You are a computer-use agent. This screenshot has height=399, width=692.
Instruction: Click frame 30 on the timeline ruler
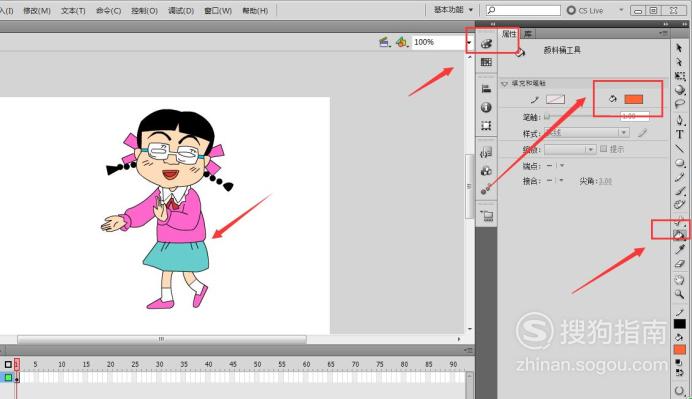[159, 365]
